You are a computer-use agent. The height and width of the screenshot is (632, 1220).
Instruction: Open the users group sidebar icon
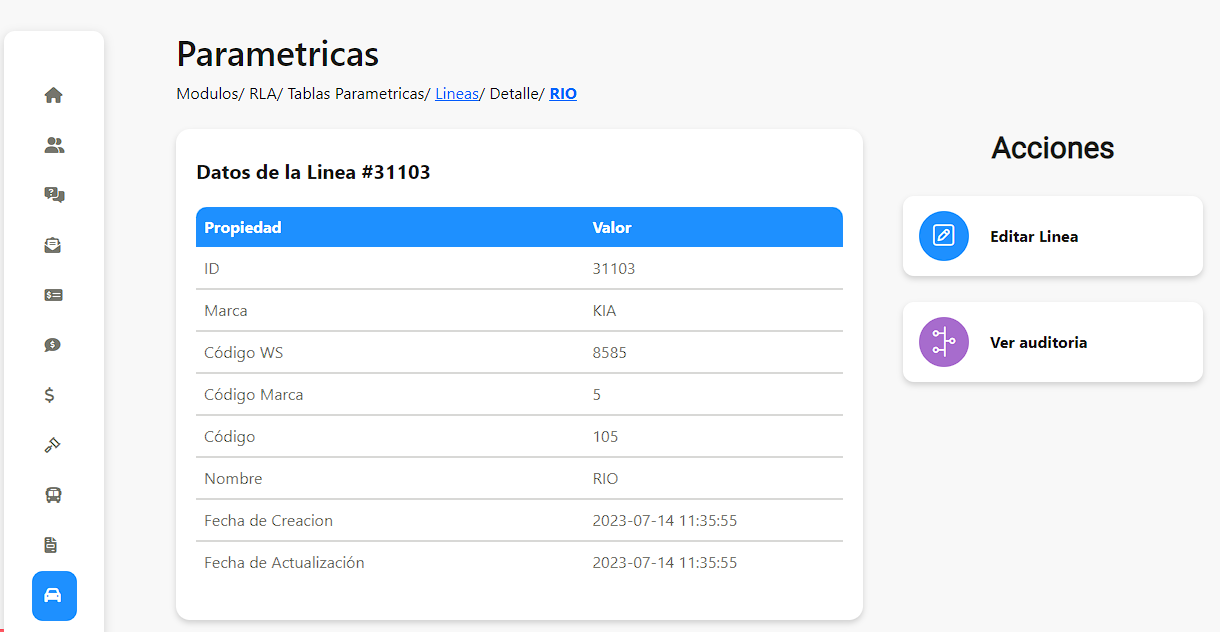click(54, 145)
